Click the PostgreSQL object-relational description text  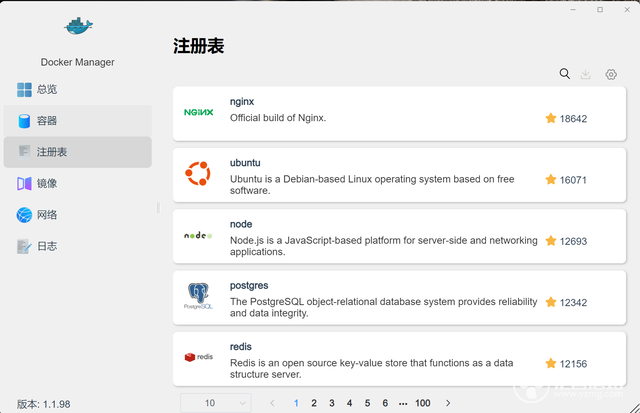[x=384, y=307]
